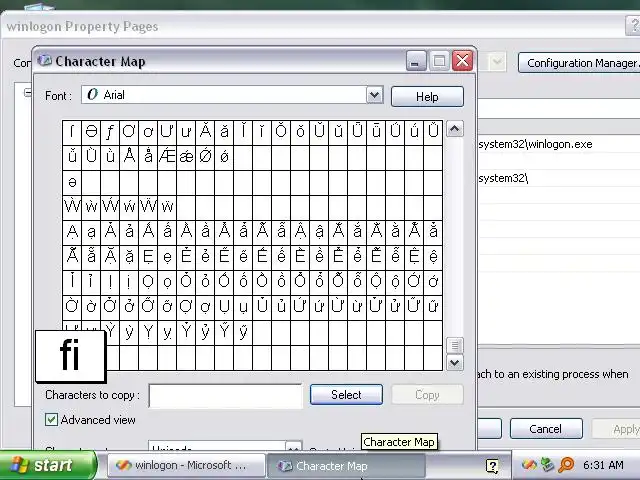
Task: Switch to winlogon - Microsoft taskbar button
Action: click(x=187, y=465)
